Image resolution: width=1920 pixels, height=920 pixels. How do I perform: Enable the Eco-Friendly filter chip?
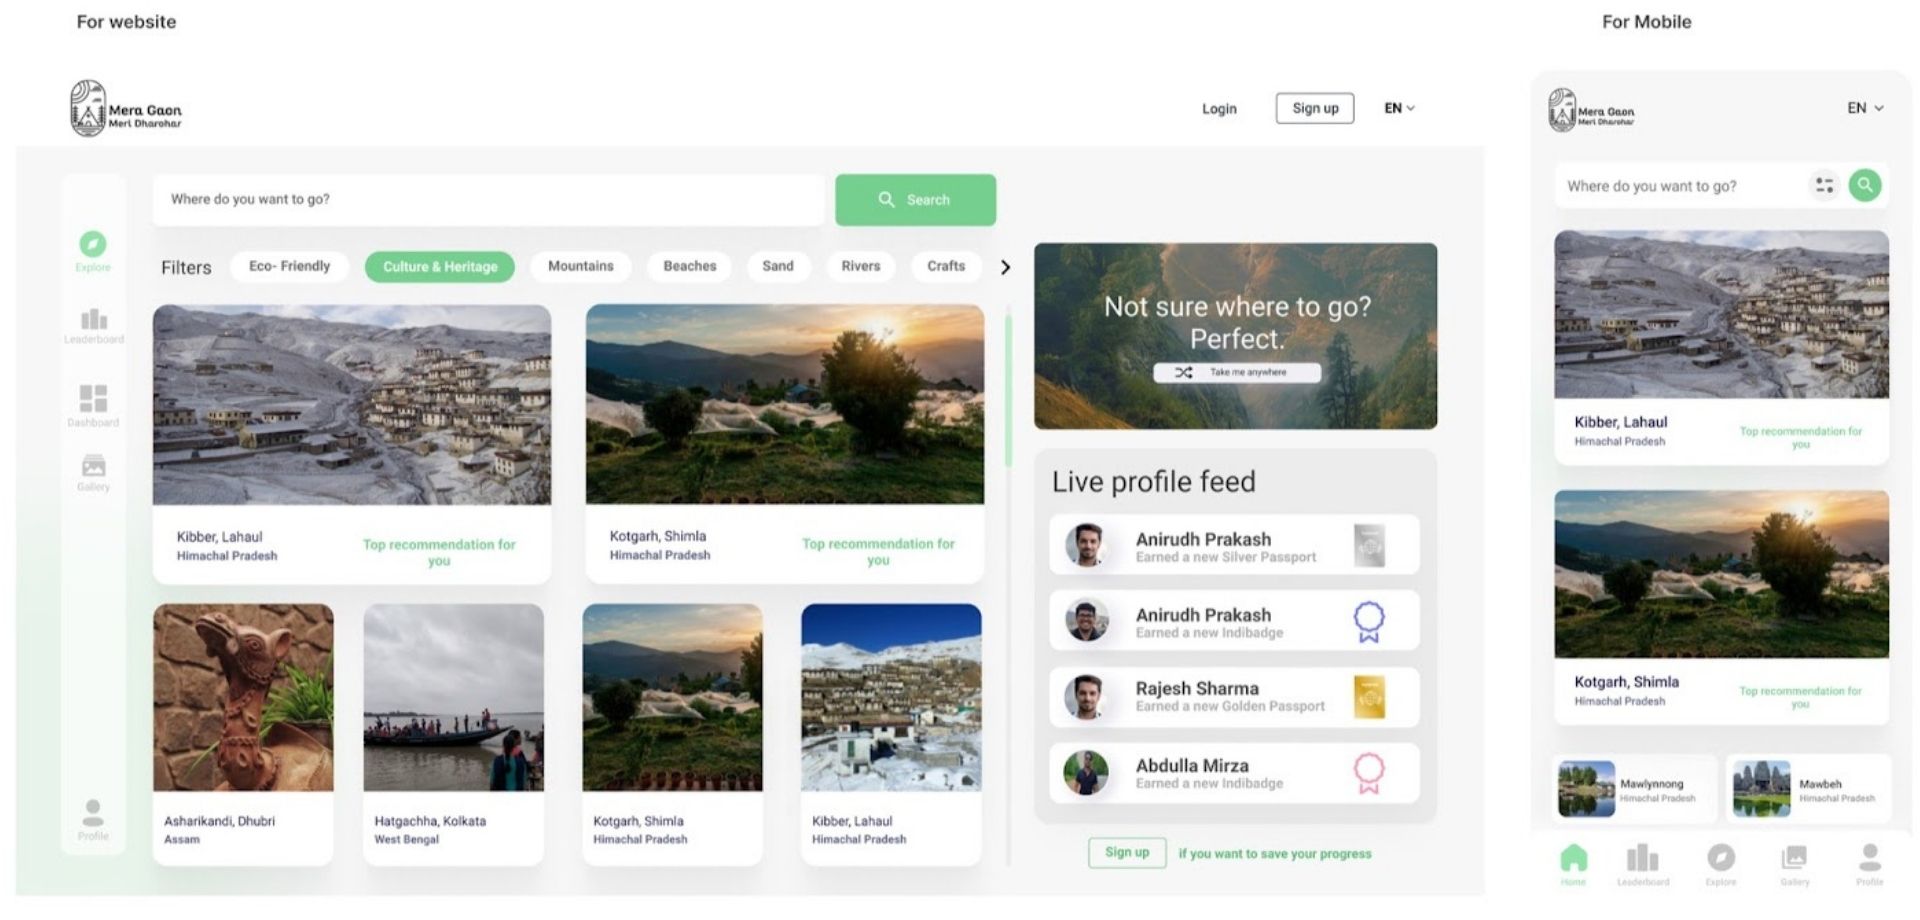(x=289, y=266)
